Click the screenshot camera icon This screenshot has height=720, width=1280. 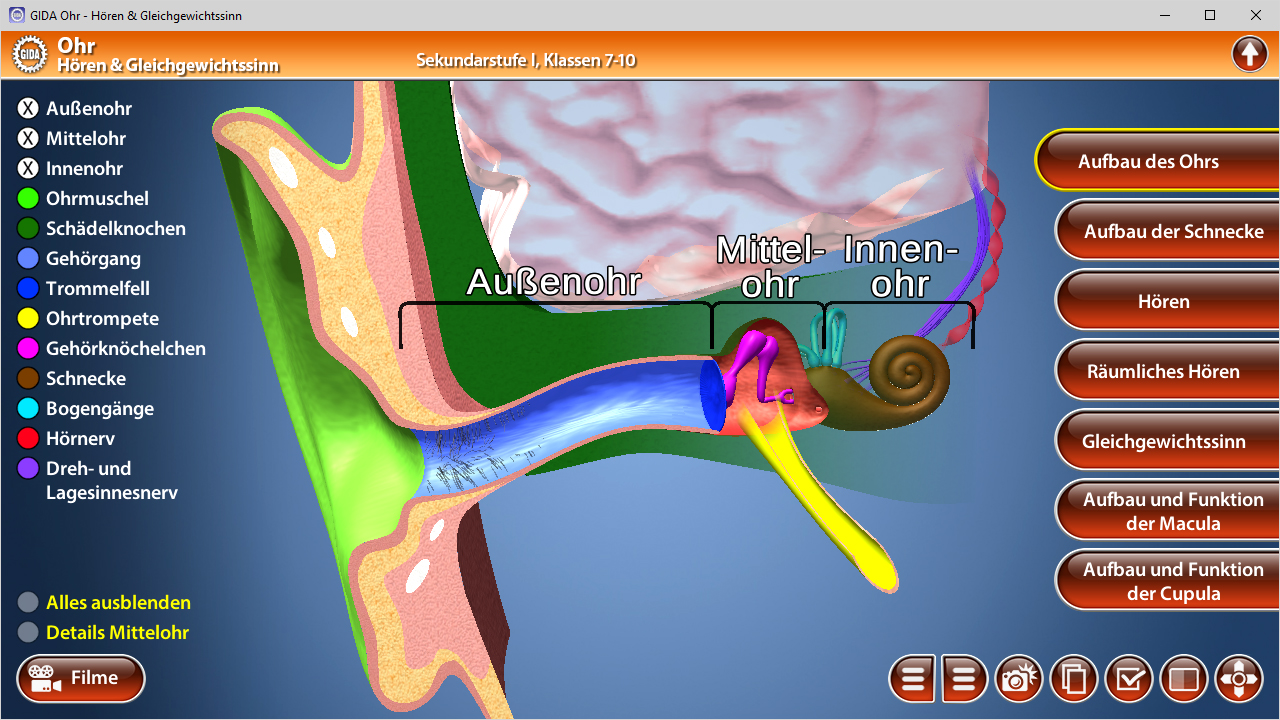1018,680
